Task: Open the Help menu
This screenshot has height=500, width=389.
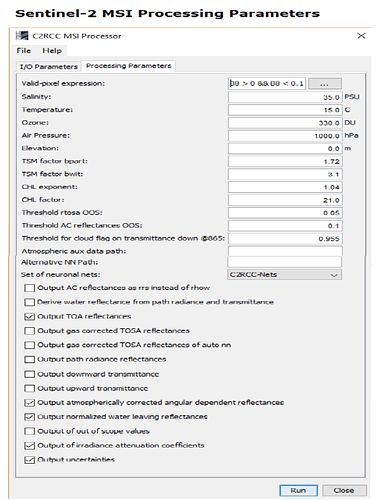Action: point(52,51)
